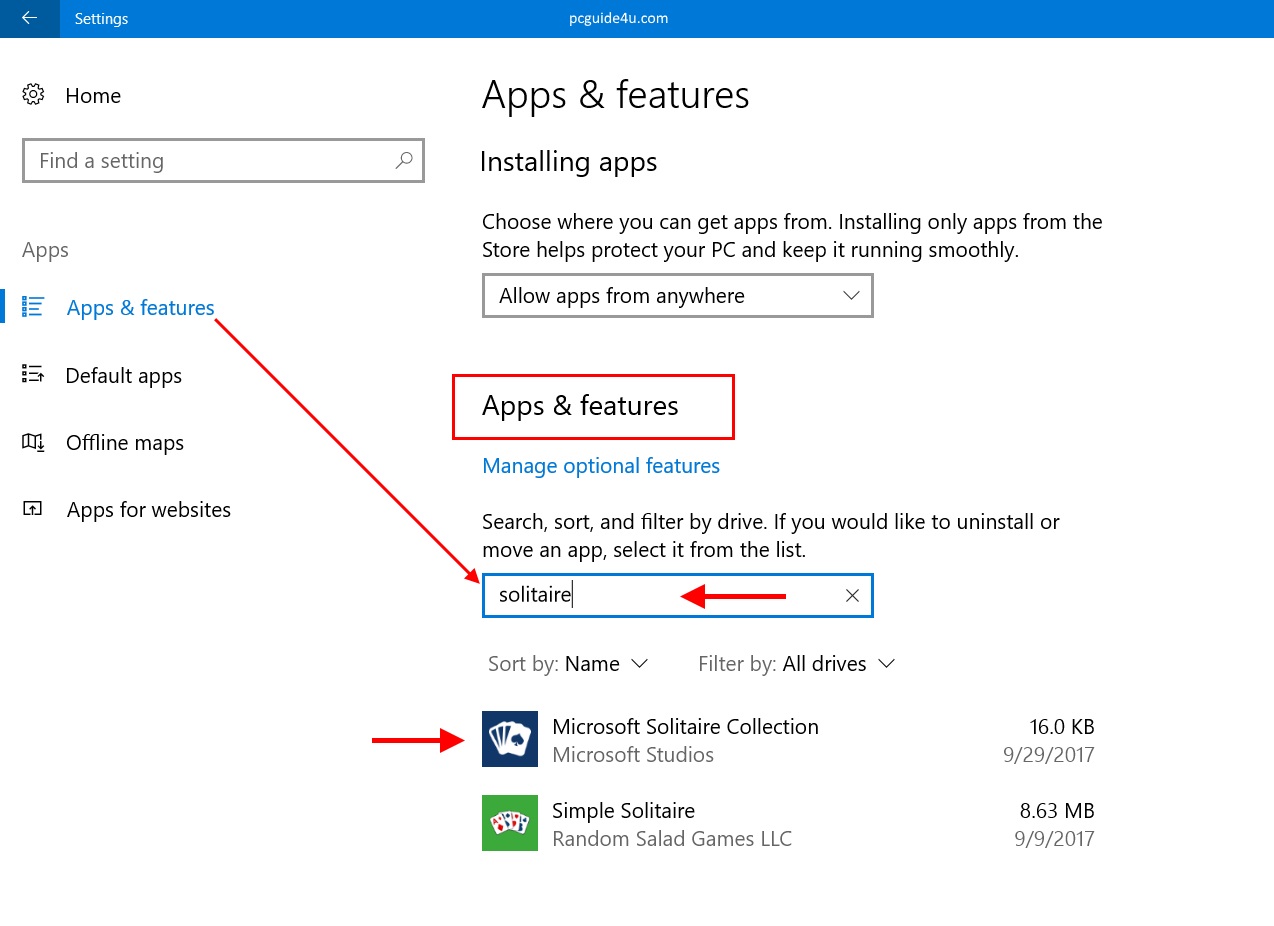The height and width of the screenshot is (926, 1274).
Task: Open the Manage optional features link
Action: tap(600, 466)
